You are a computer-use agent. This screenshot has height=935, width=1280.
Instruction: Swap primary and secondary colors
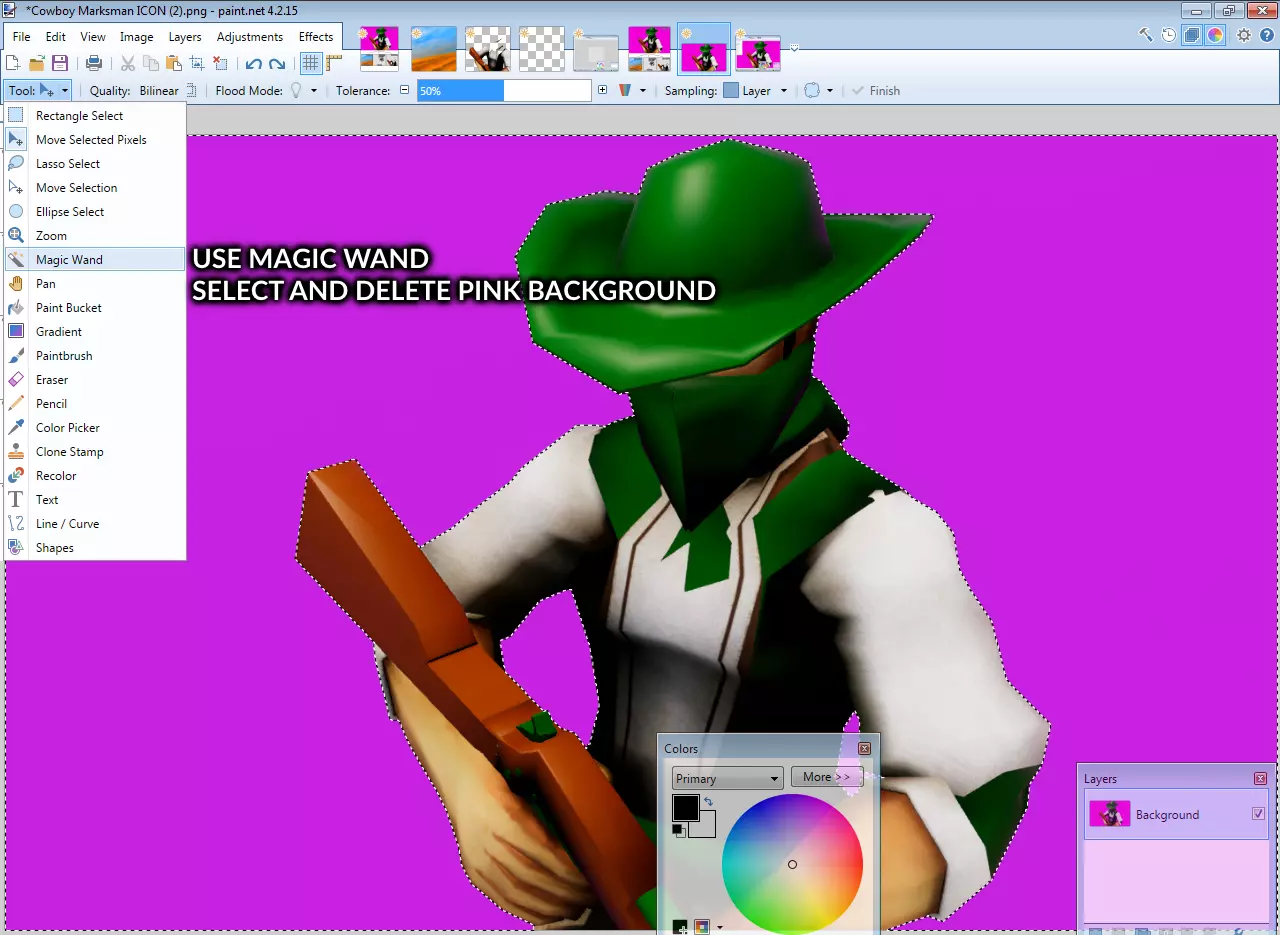pos(708,802)
